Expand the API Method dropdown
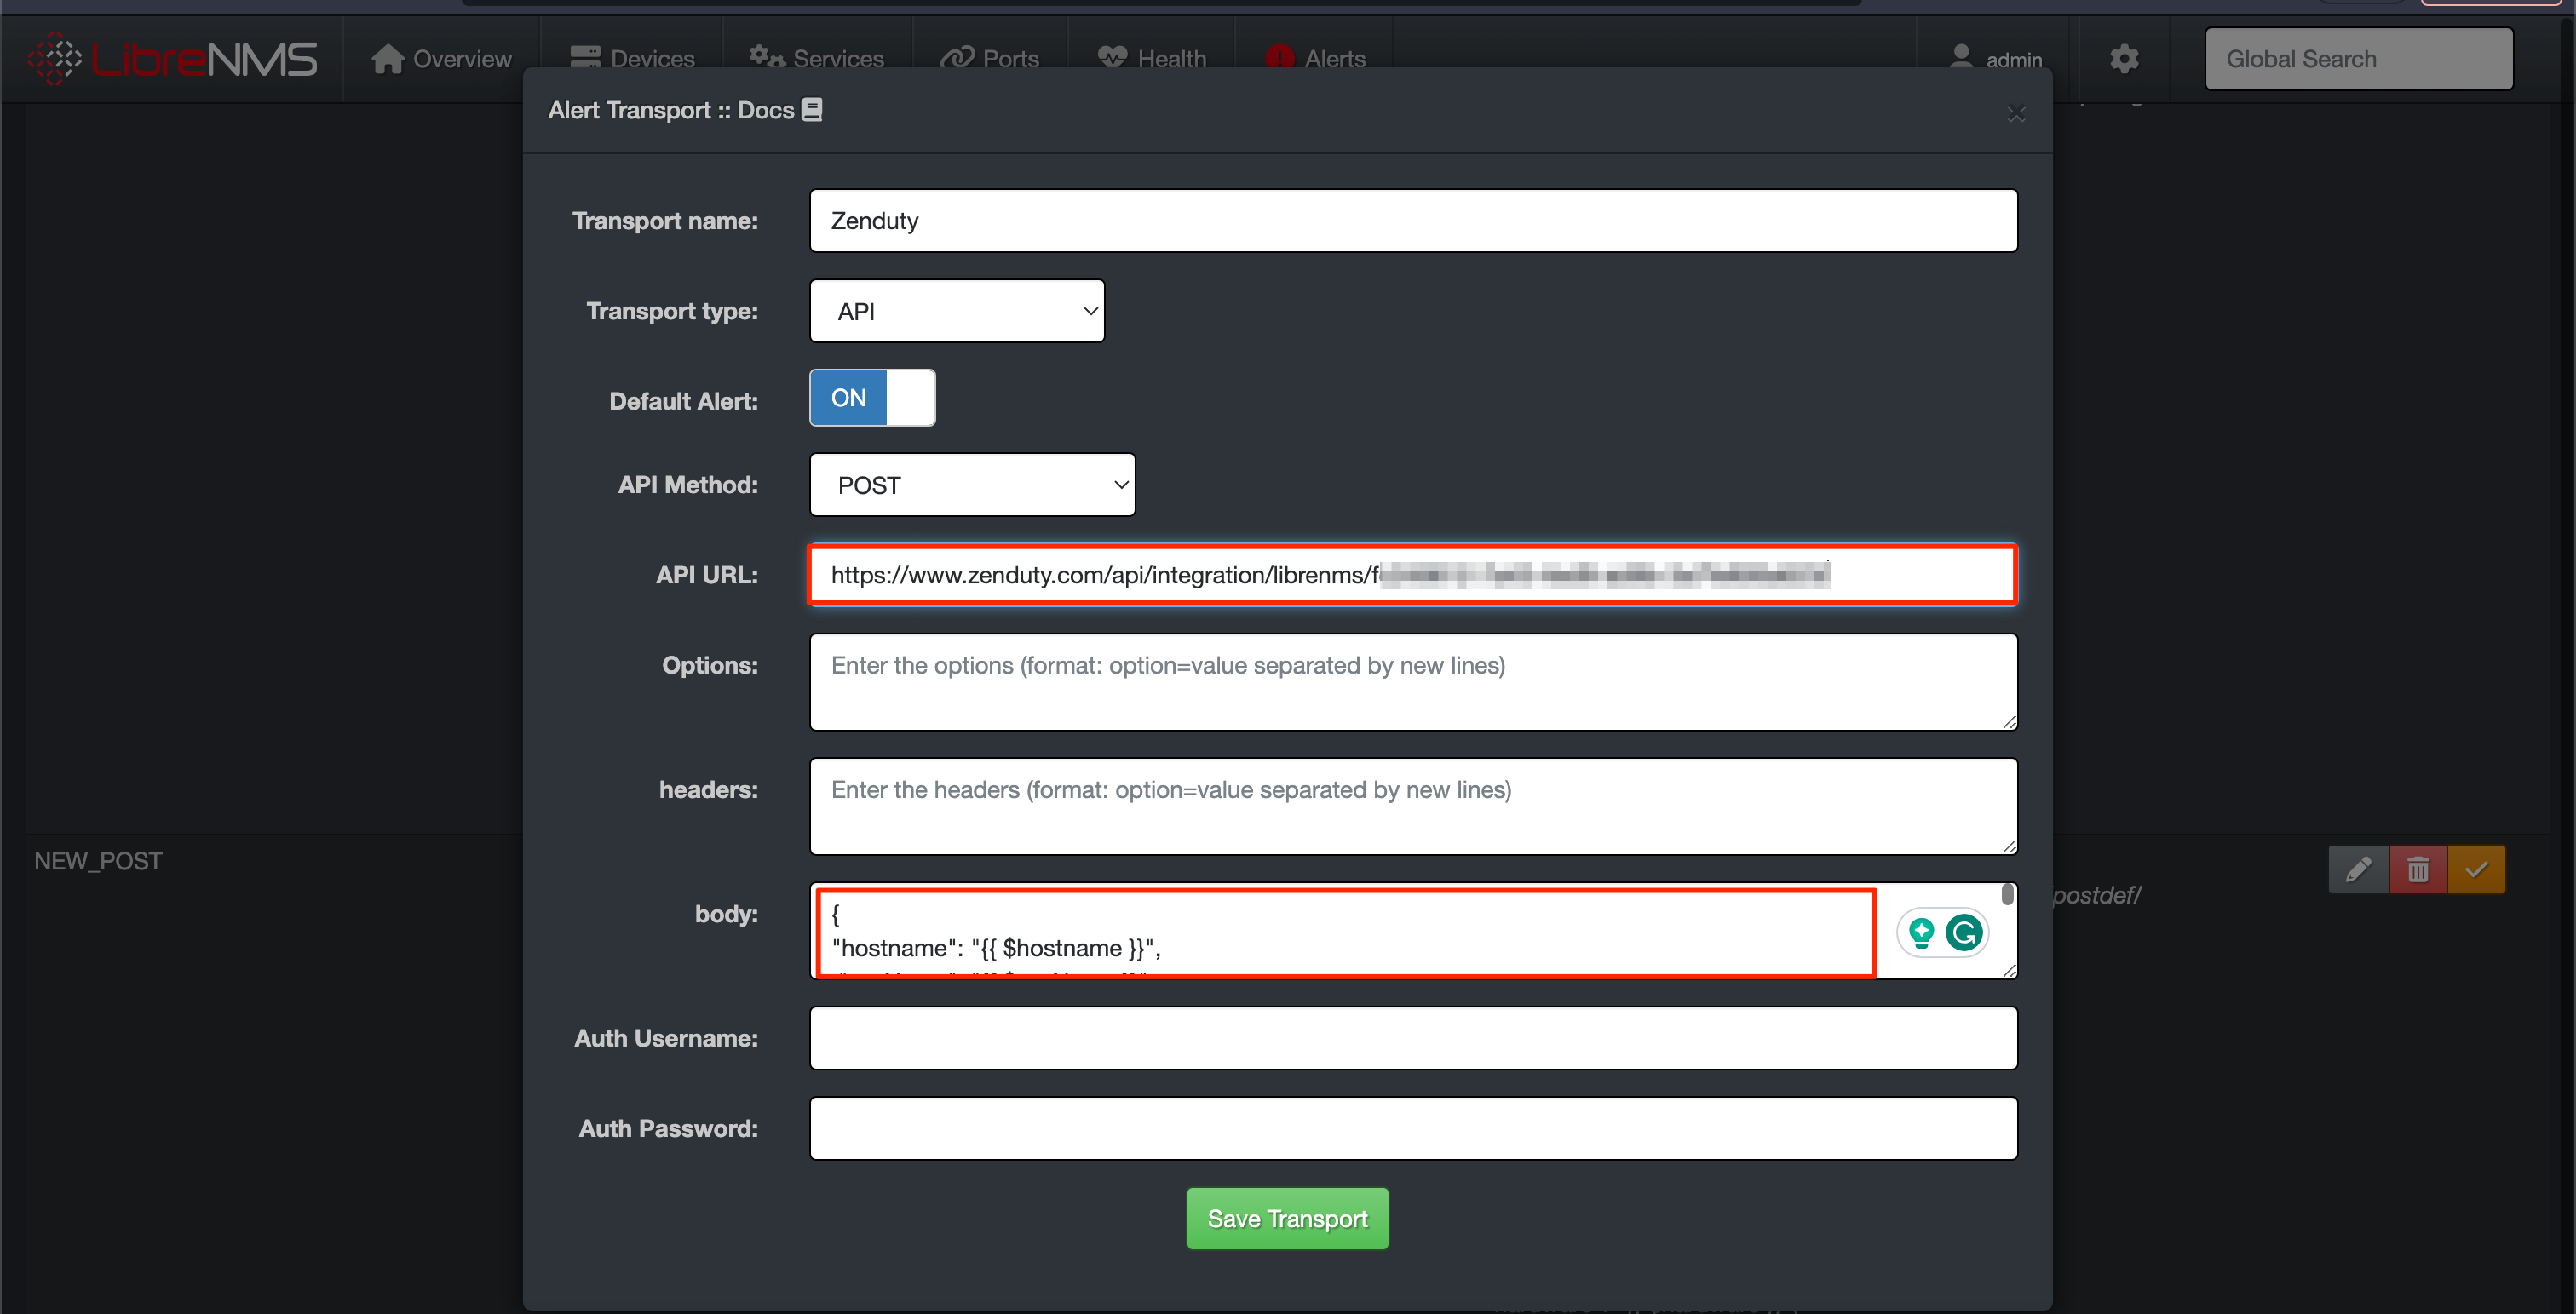2576x1314 pixels. [x=972, y=485]
